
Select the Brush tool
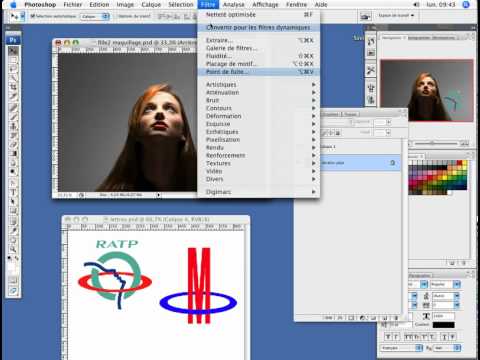click(13, 116)
